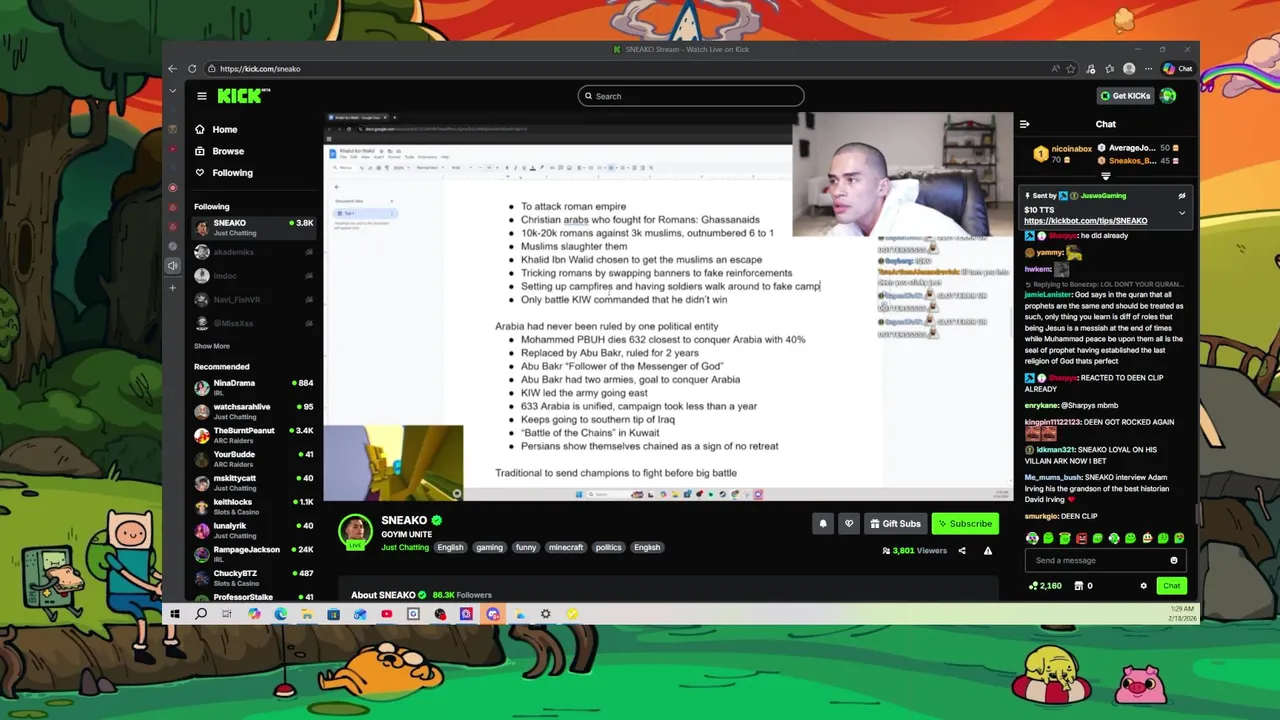Viewport: 1280px width, 720px height.
Task: Select the minecraft tag
Action: coord(565,547)
